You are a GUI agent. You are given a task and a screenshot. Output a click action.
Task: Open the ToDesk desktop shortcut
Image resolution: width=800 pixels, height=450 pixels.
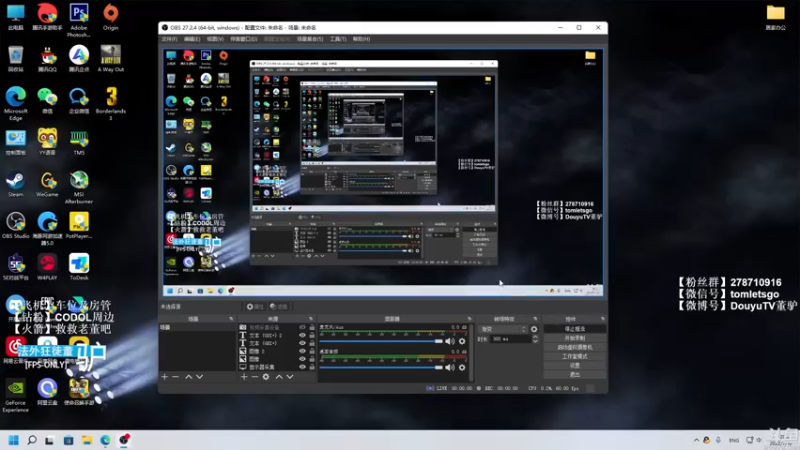pos(79,267)
